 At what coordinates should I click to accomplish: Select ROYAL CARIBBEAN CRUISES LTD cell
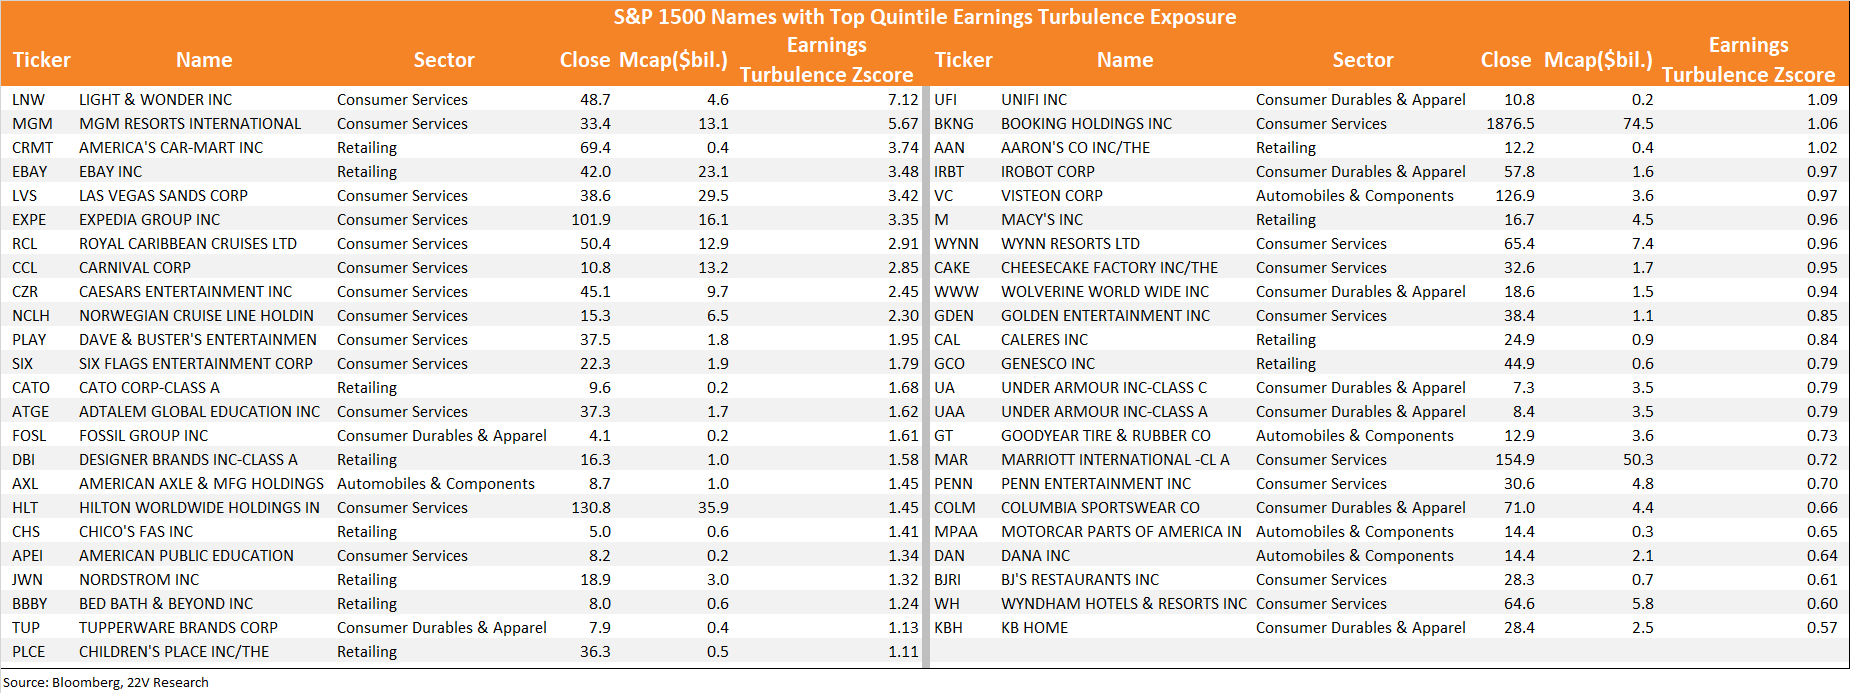188,244
